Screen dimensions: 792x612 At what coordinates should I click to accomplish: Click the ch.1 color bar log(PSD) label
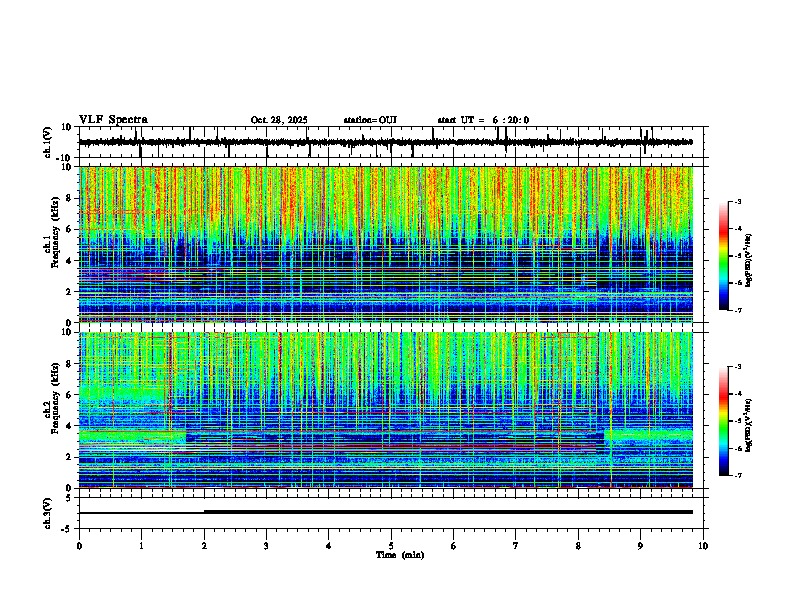tap(748, 261)
